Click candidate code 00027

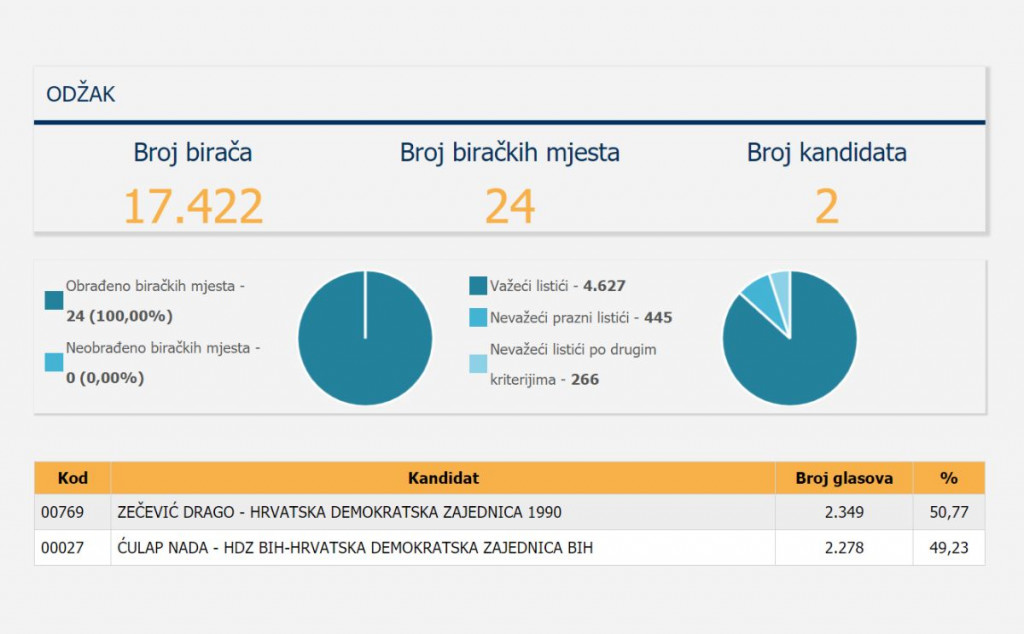63,547
